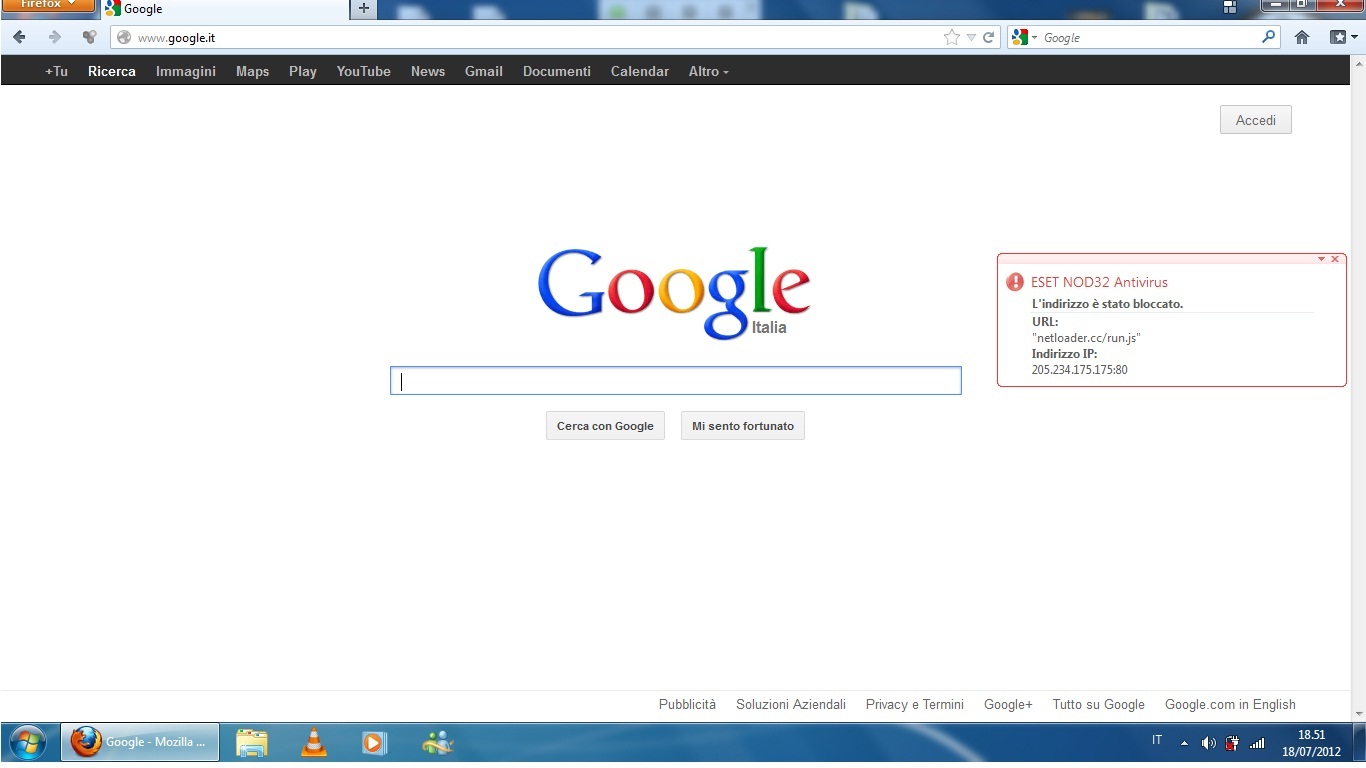This screenshot has width=1366, height=768.
Task: Click the Accedi sign-in button
Action: pyautogui.click(x=1256, y=120)
